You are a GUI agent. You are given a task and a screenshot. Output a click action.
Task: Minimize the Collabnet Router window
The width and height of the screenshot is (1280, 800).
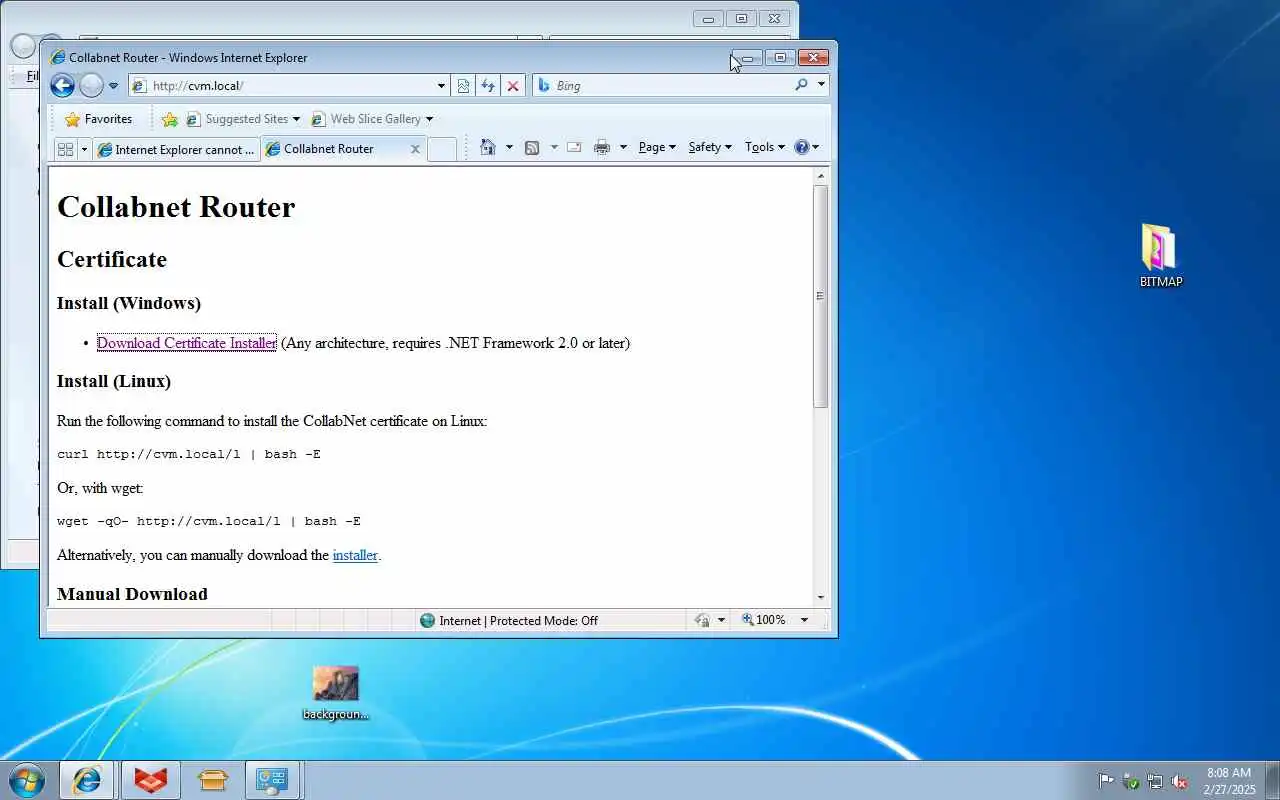pos(747,58)
